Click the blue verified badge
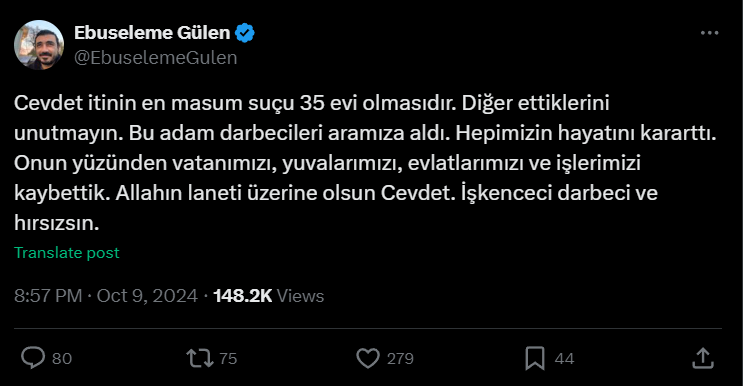 pos(245,33)
